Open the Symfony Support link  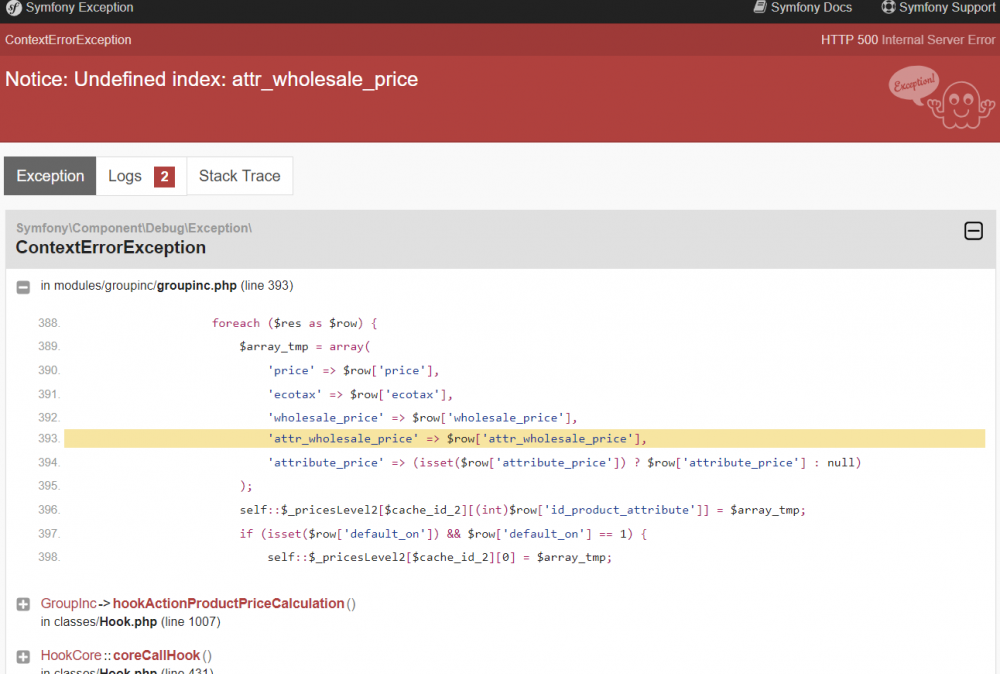pyautogui.click(x=938, y=8)
